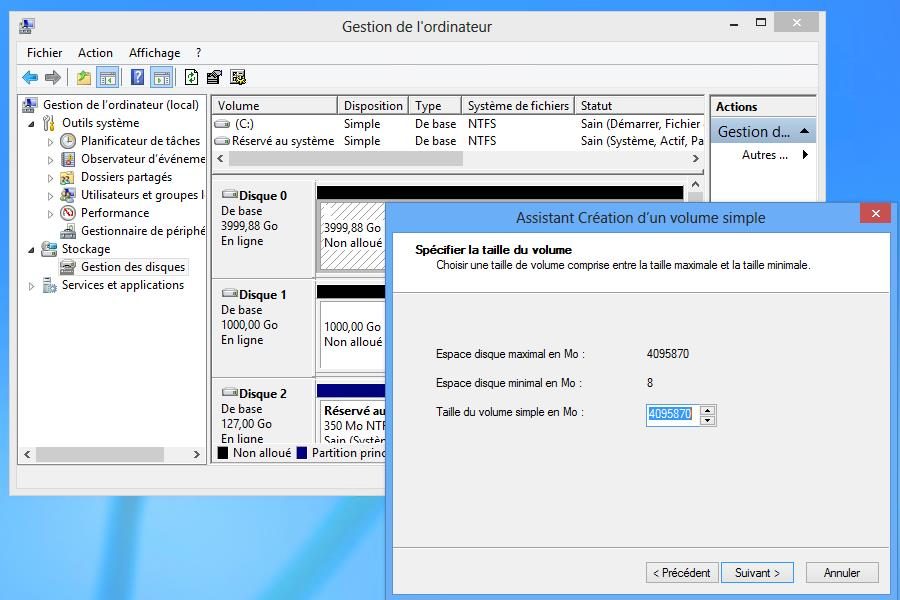900x600 pixels.
Task: Click the blue Help question mark icon
Action: [x=137, y=78]
